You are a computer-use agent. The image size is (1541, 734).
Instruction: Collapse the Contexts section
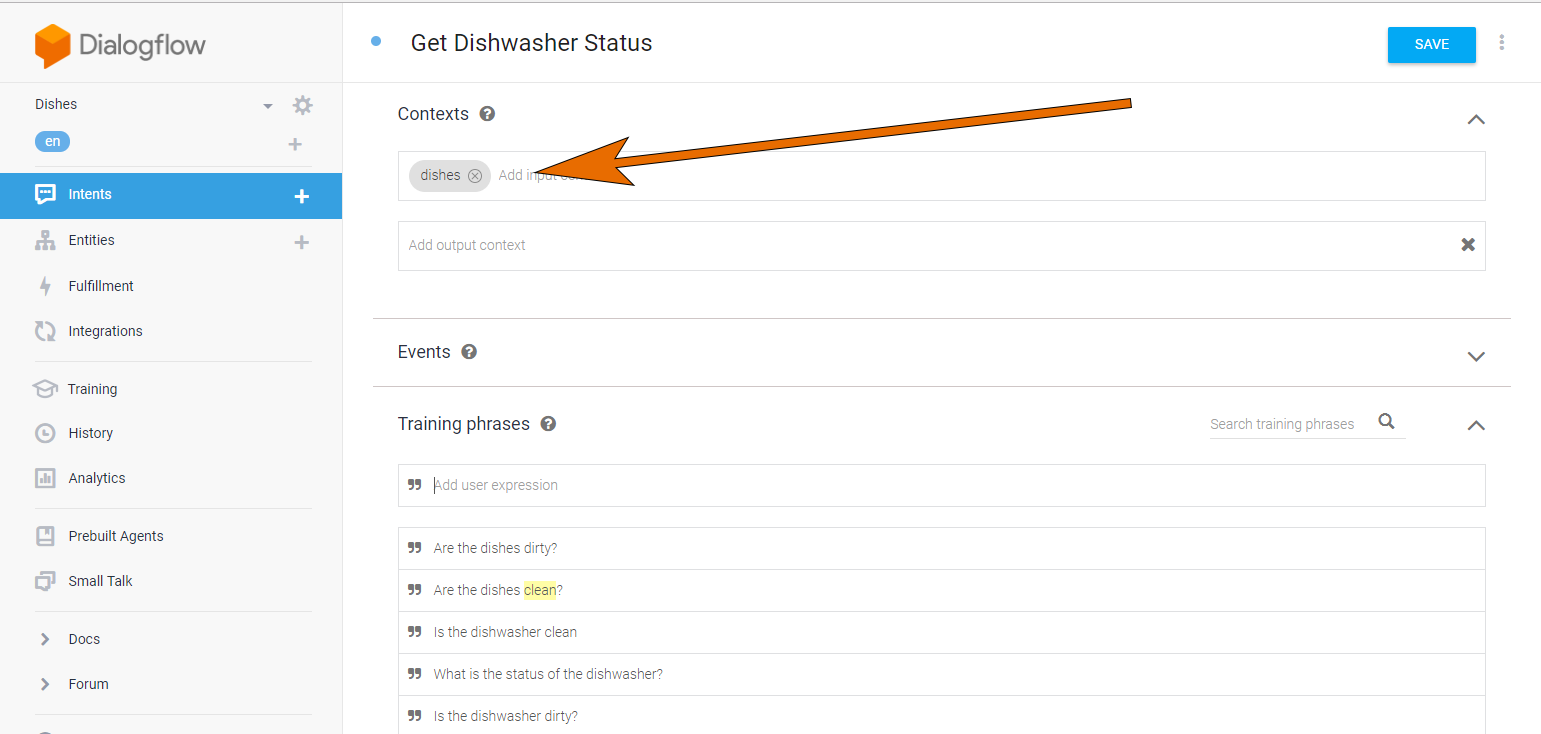(1475, 119)
